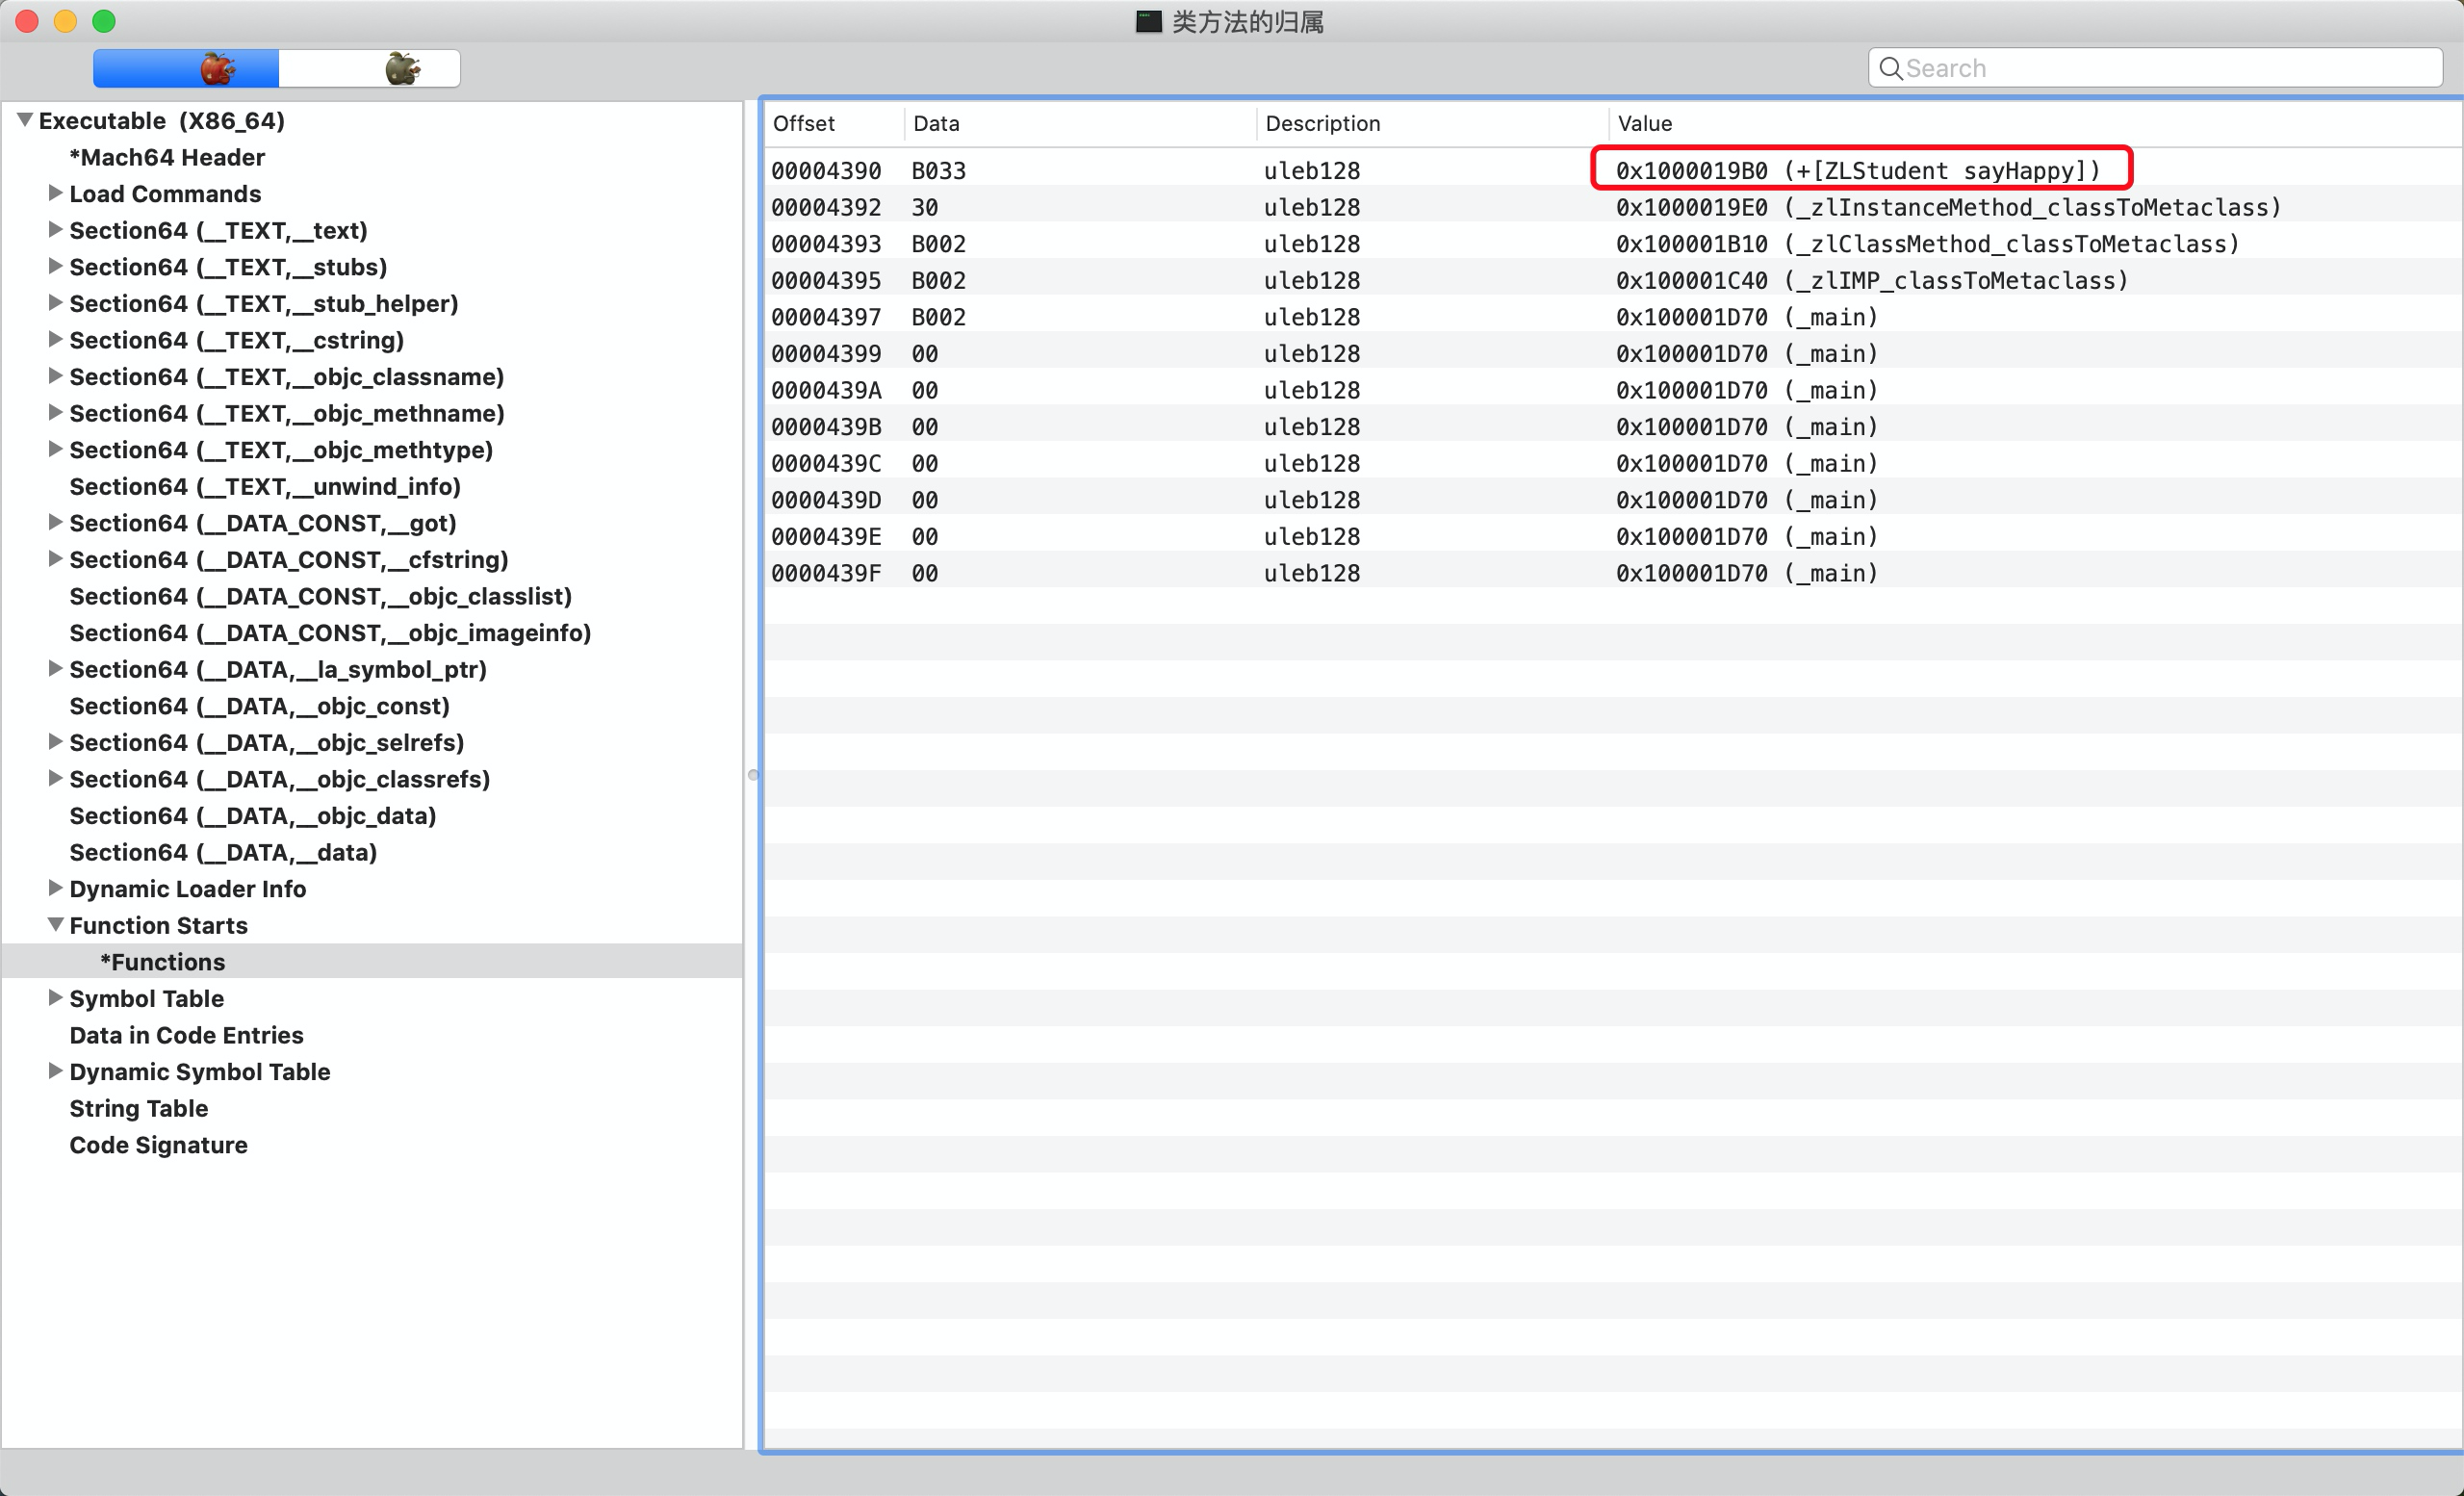Open the Code Signature entry
The width and height of the screenshot is (2464, 1496).
(x=158, y=1145)
